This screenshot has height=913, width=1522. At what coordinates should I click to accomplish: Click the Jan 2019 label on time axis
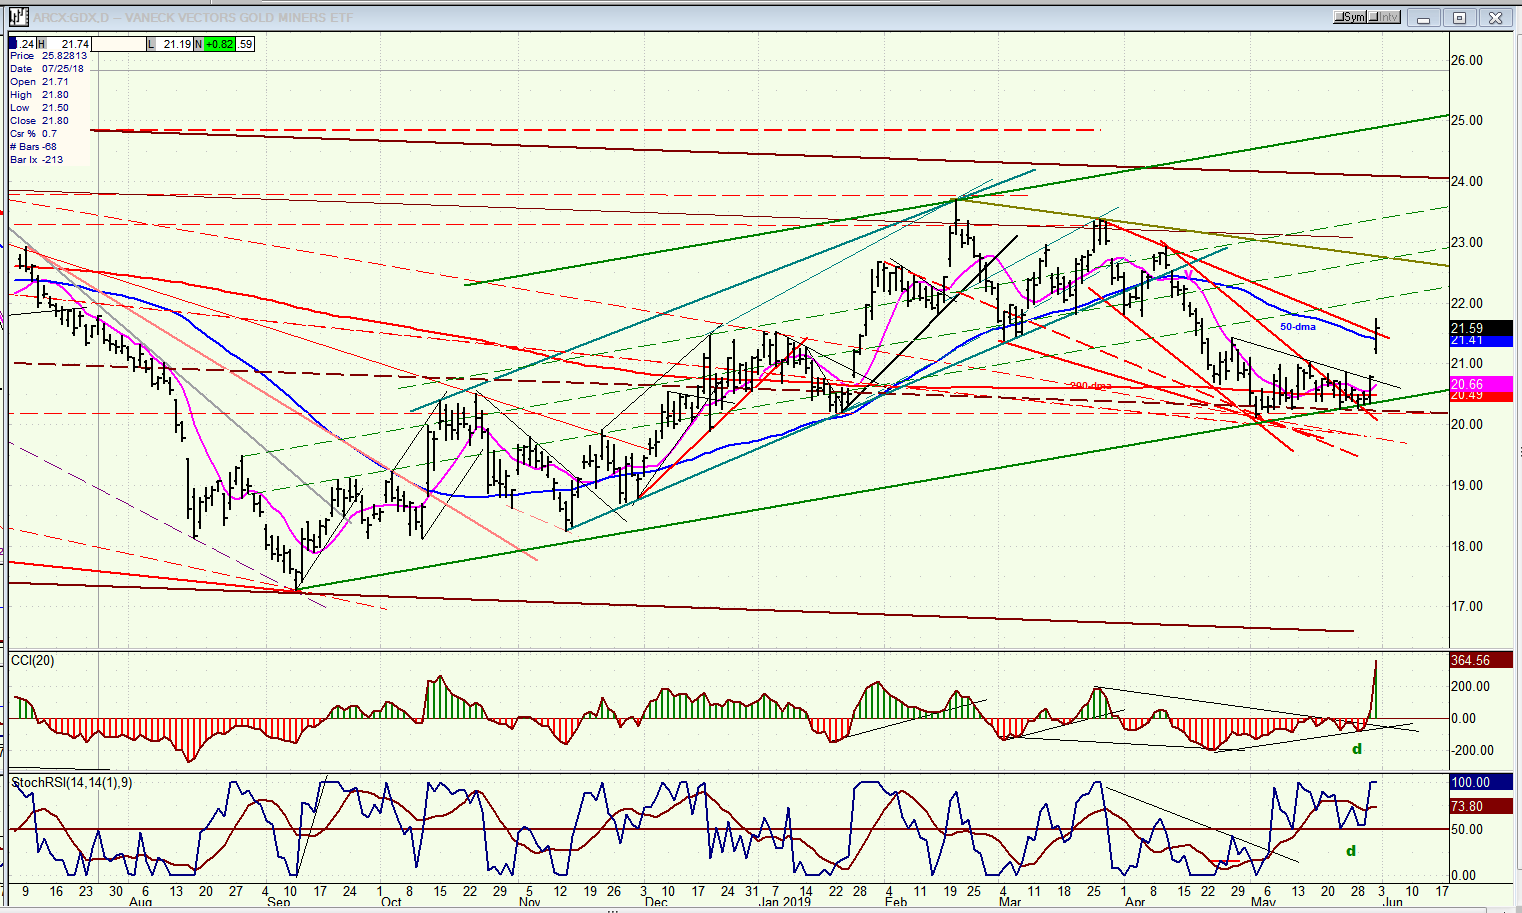click(x=783, y=902)
